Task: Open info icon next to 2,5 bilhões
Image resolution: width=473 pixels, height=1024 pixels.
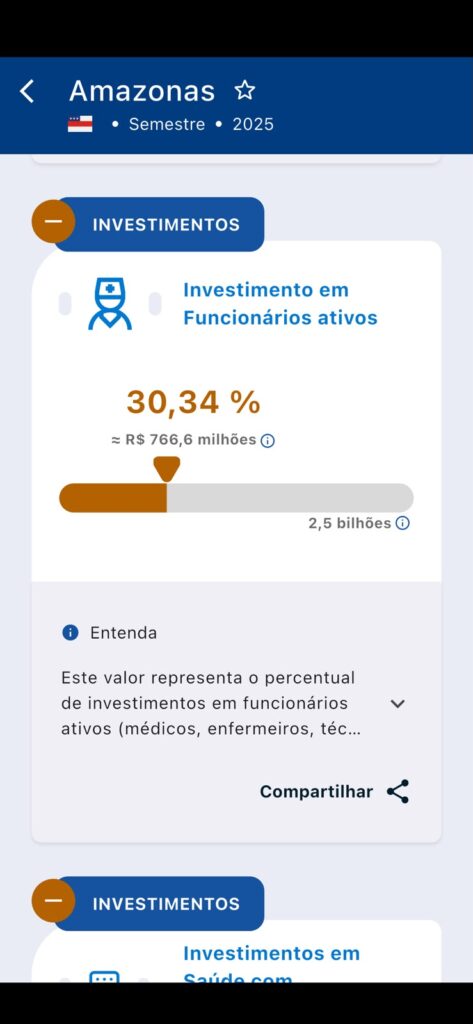Action: [403, 523]
